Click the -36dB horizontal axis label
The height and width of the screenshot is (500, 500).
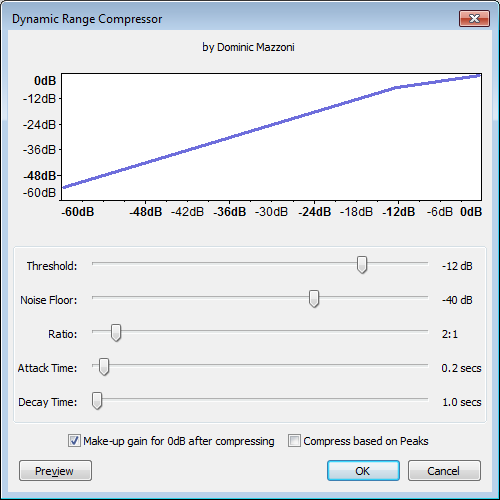(230, 212)
